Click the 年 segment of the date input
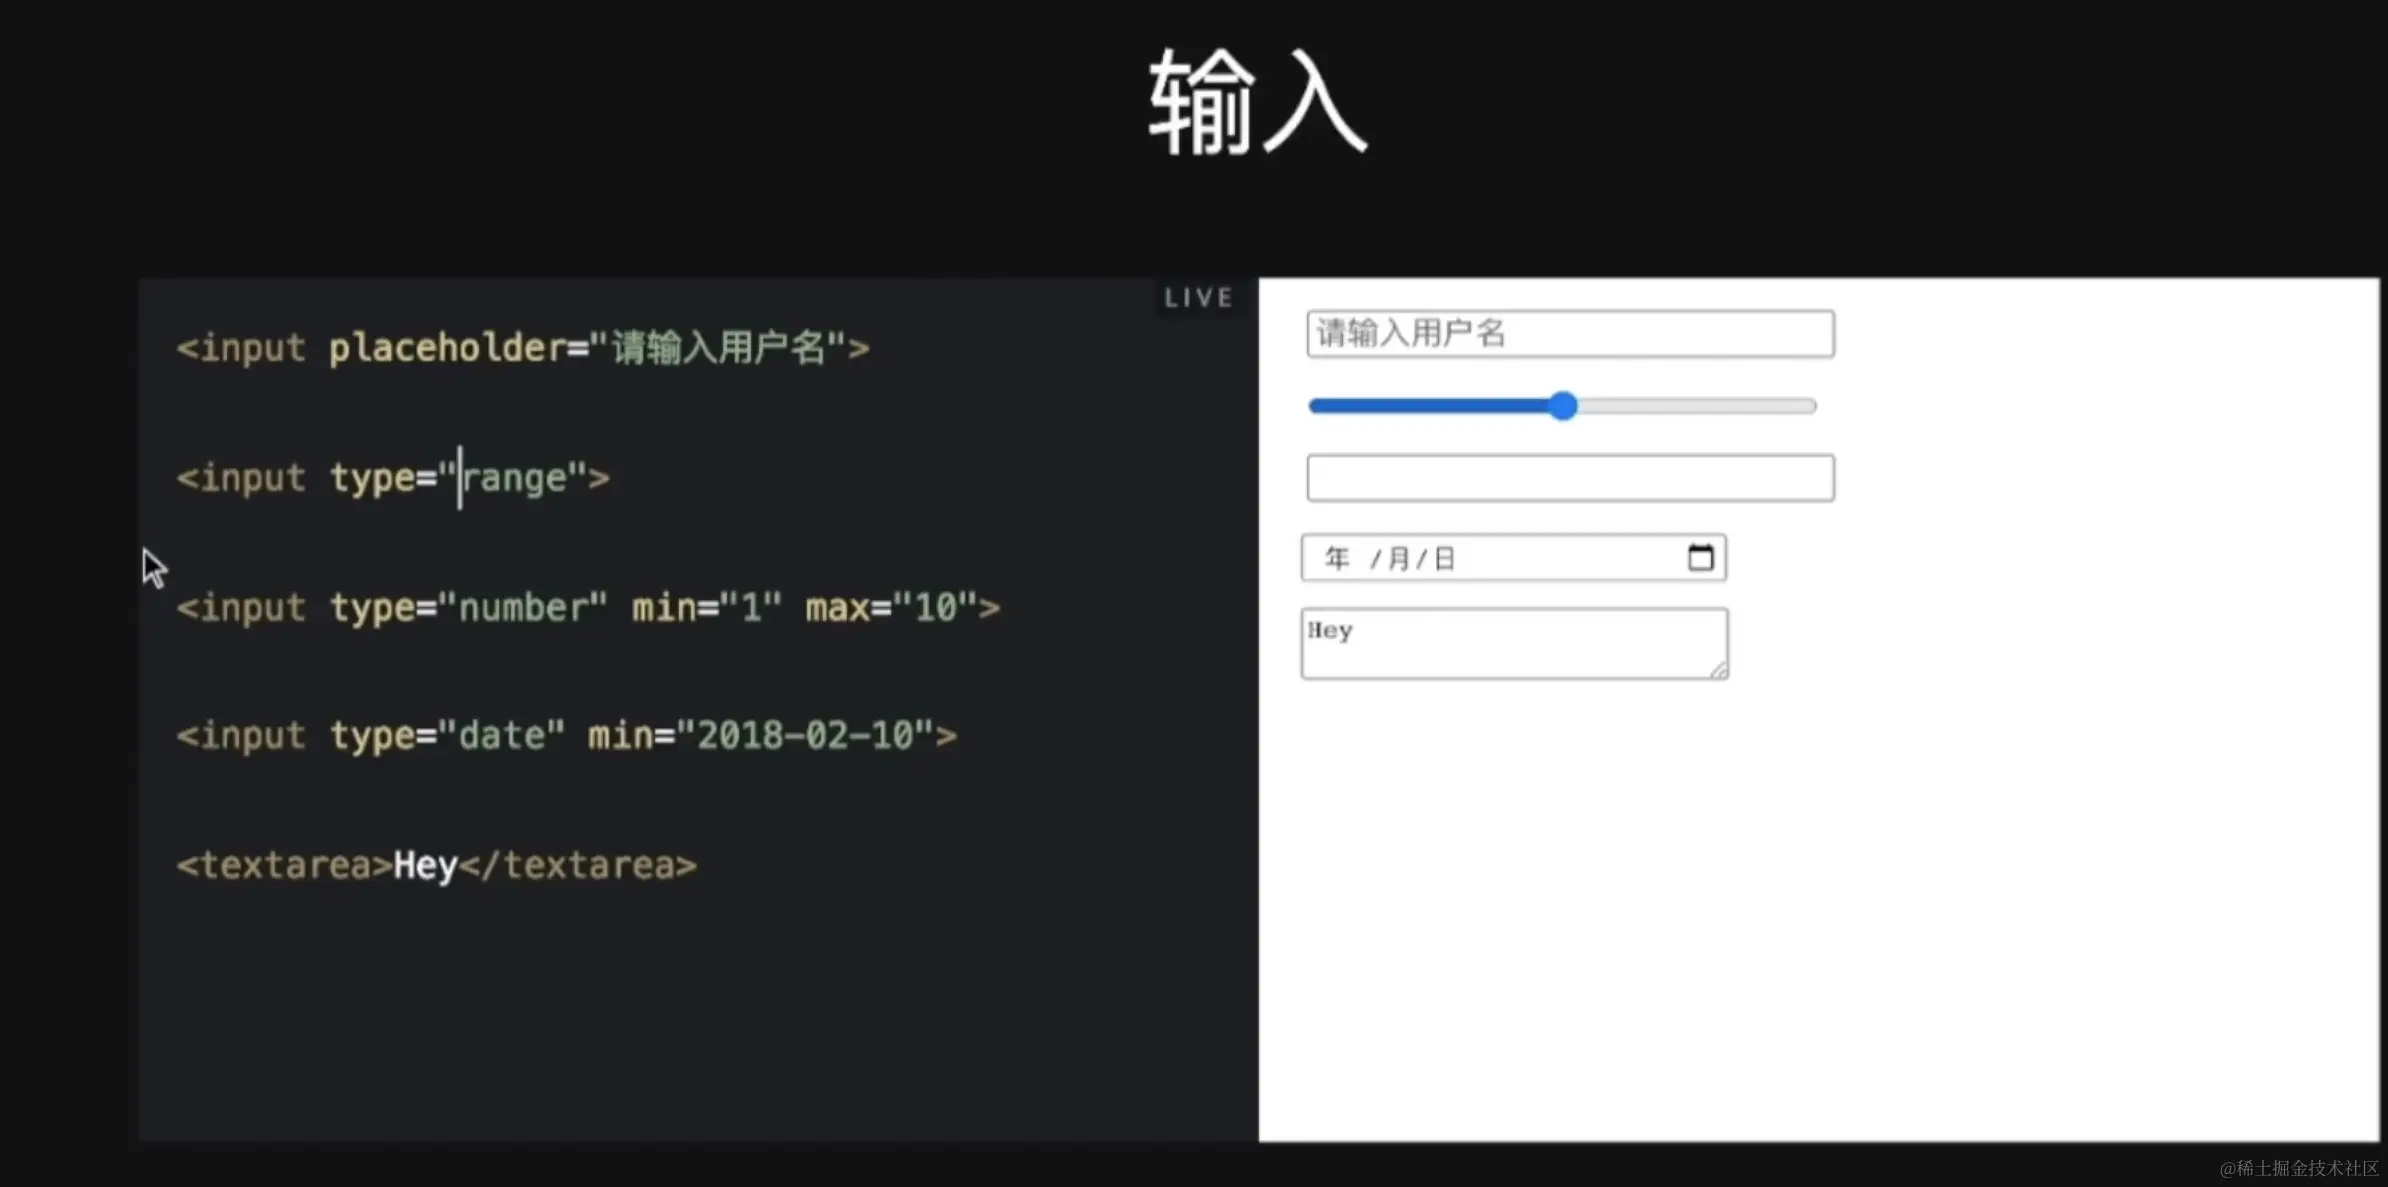2388x1187 pixels. 1337,558
